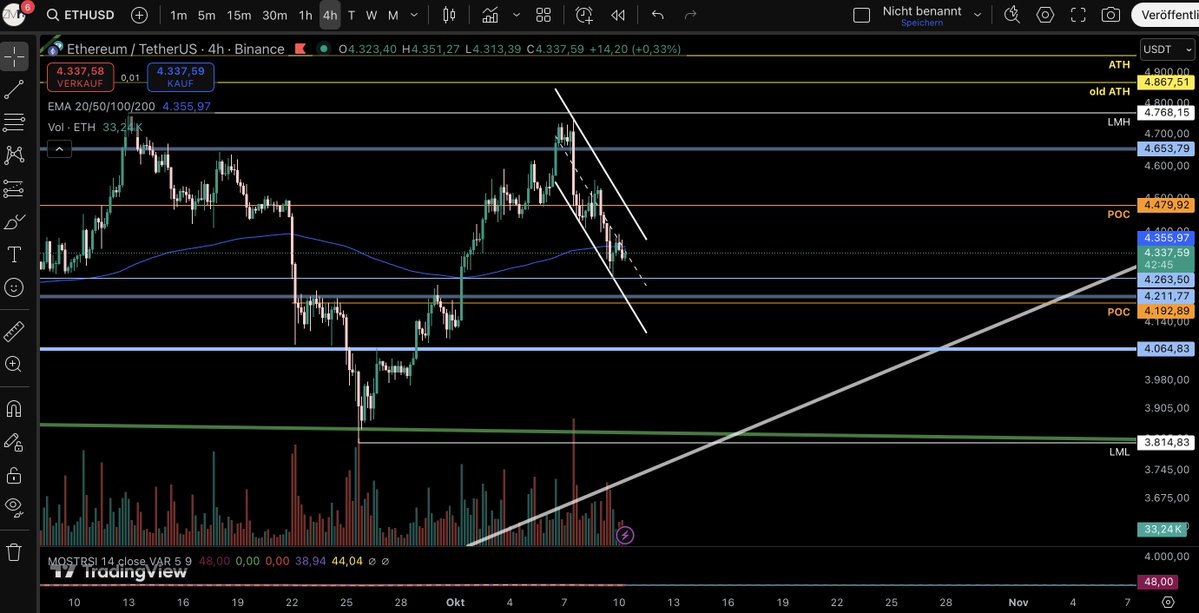This screenshot has height=613, width=1199.
Task: Click the blue 4.064,83 level price label
Action: (x=1166, y=349)
